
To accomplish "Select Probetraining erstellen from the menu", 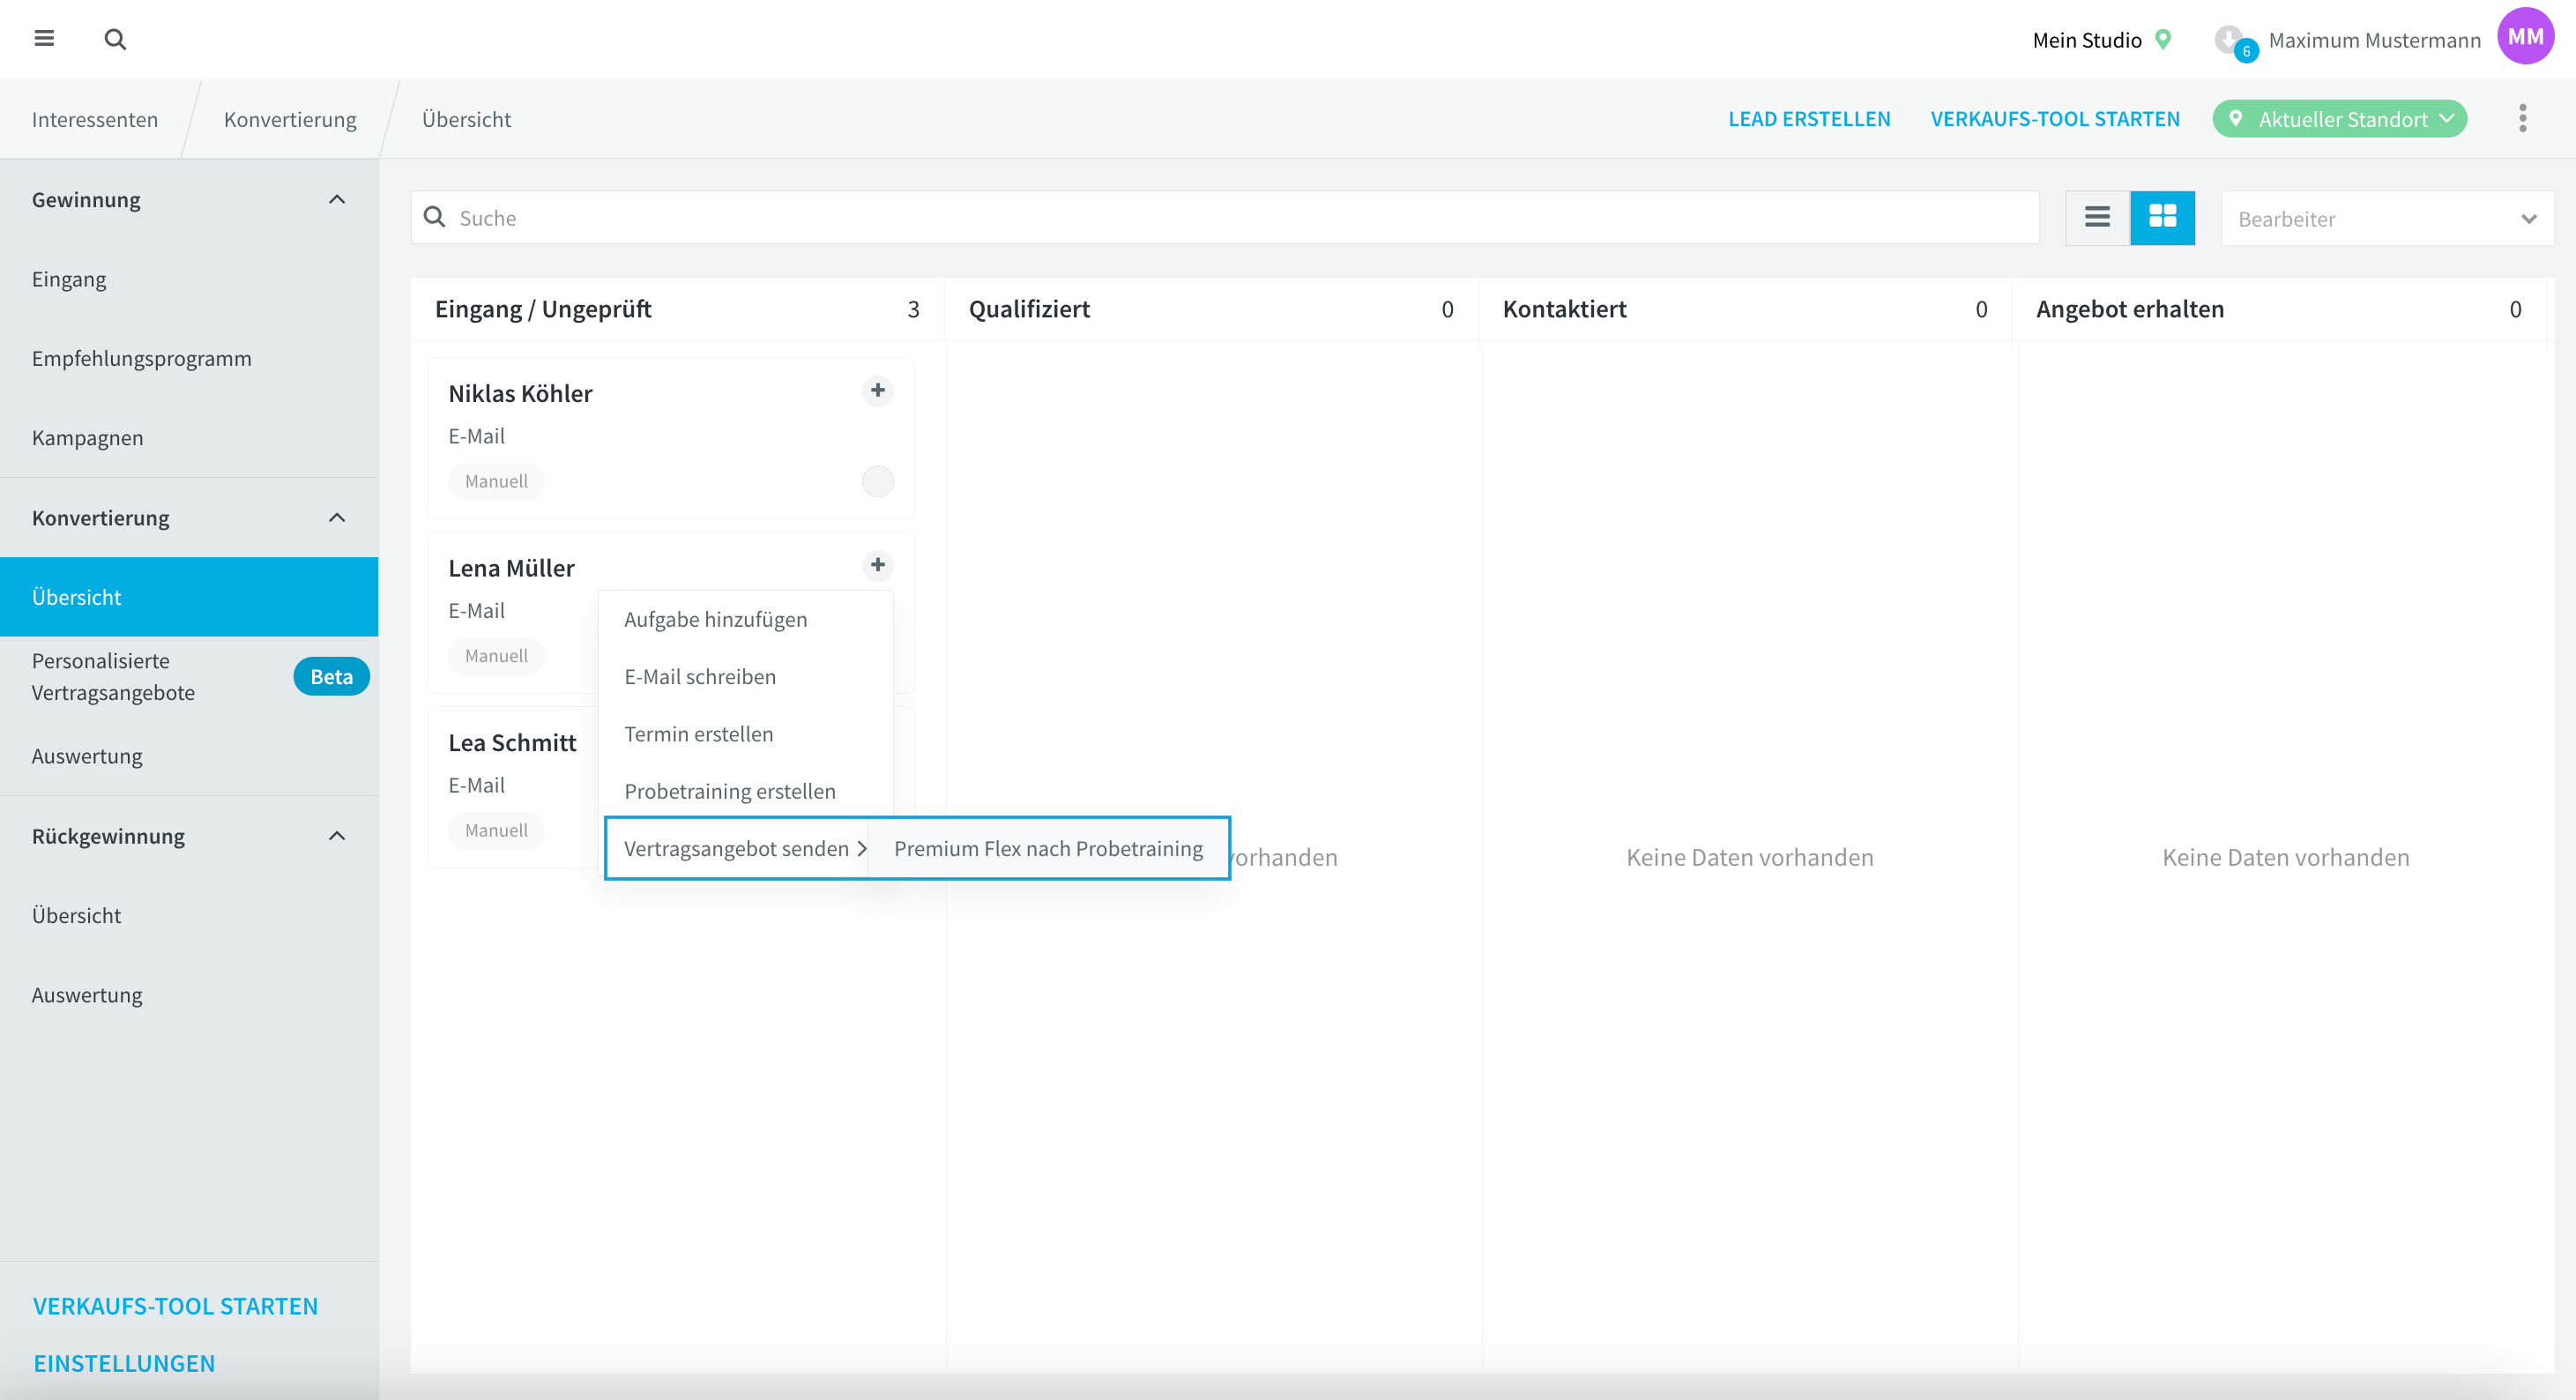I will click(x=729, y=791).
